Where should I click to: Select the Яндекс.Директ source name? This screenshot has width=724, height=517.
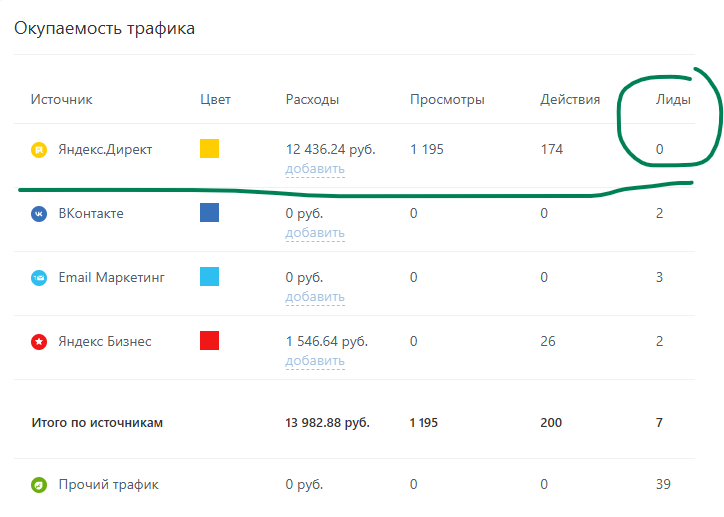(x=105, y=150)
